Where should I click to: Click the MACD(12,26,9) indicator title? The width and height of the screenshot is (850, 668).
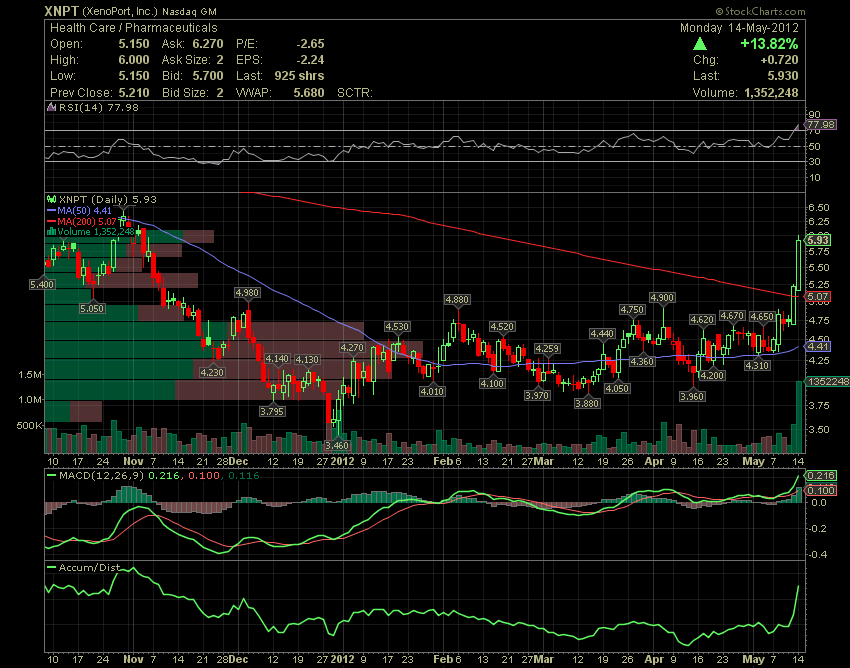[x=101, y=476]
